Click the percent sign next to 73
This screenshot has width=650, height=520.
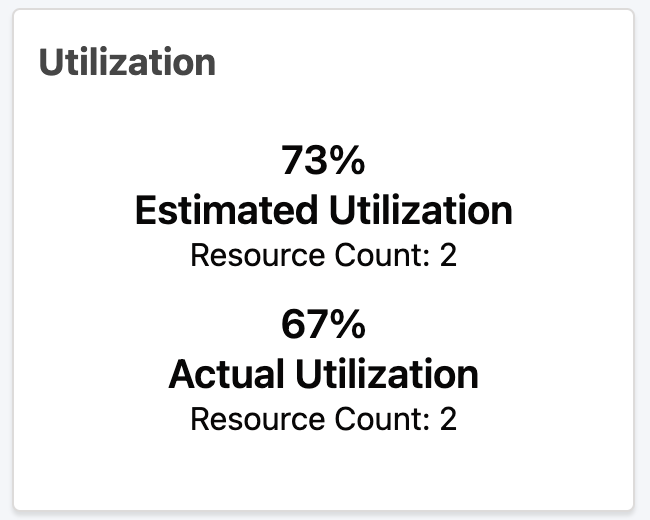(x=348, y=160)
